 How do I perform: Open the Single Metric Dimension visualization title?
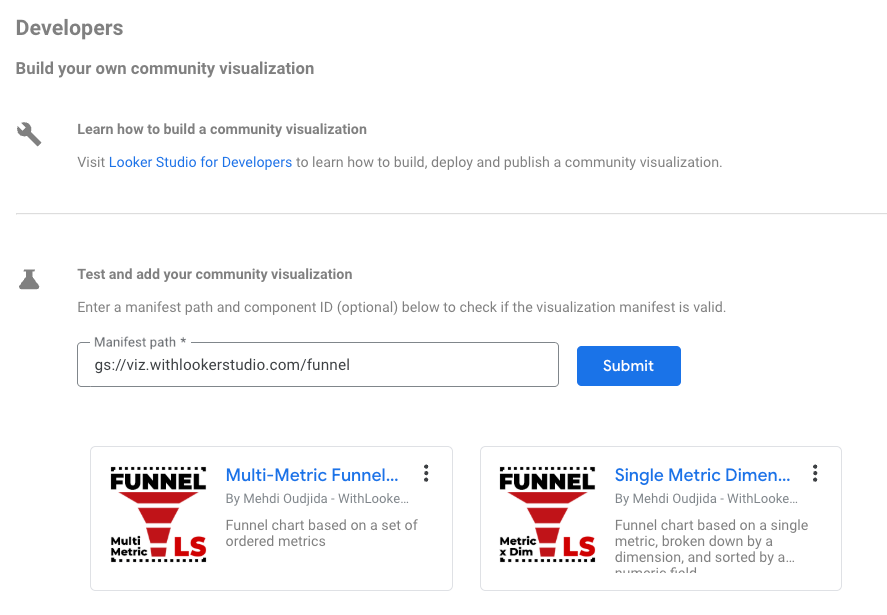click(702, 475)
